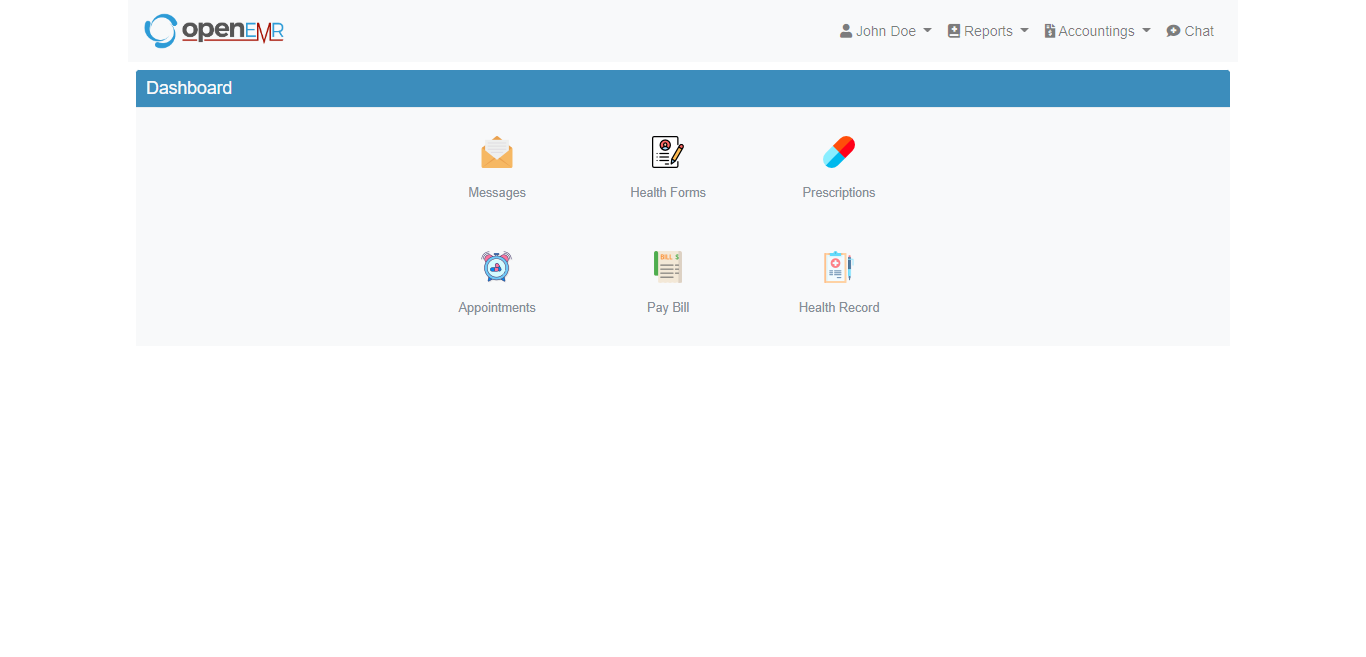This screenshot has height=657, width=1366.
Task: Open the Appointments alarm clock icon
Action: [x=497, y=267]
